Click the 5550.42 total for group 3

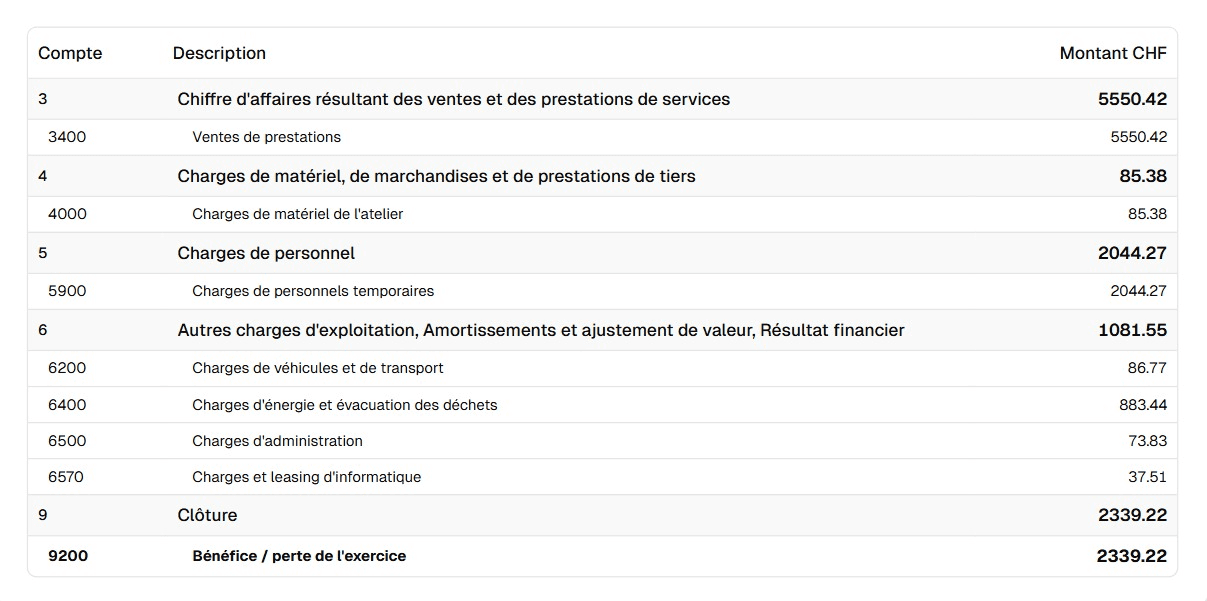coord(1131,99)
